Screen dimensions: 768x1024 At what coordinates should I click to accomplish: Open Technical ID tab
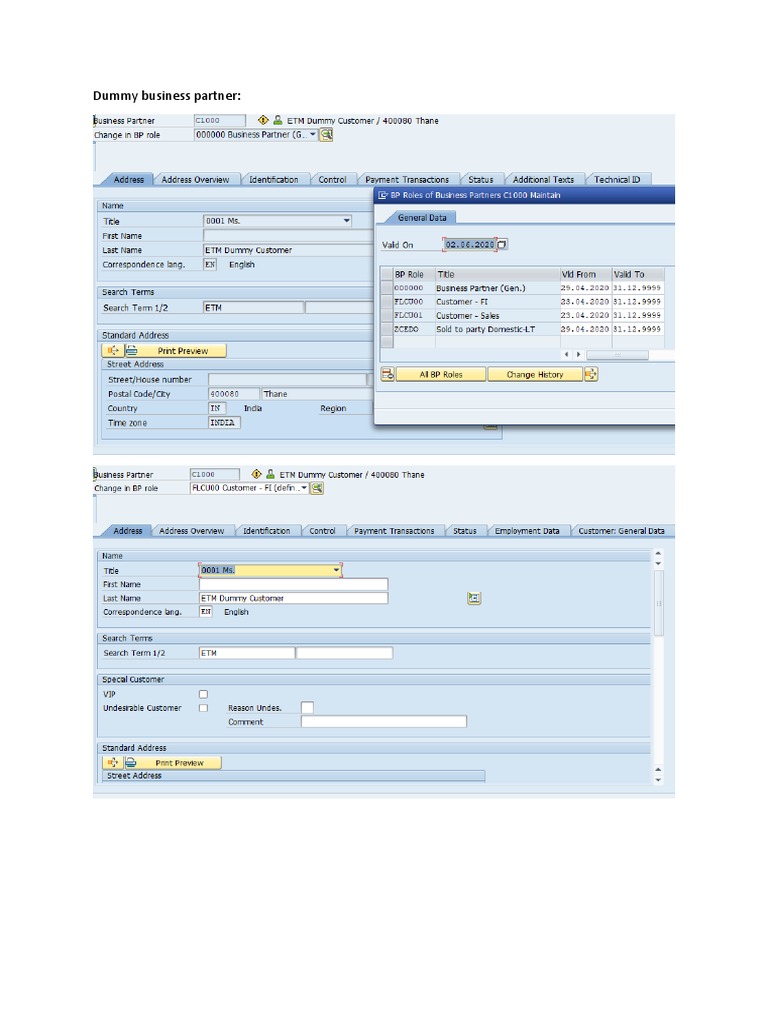(617, 180)
